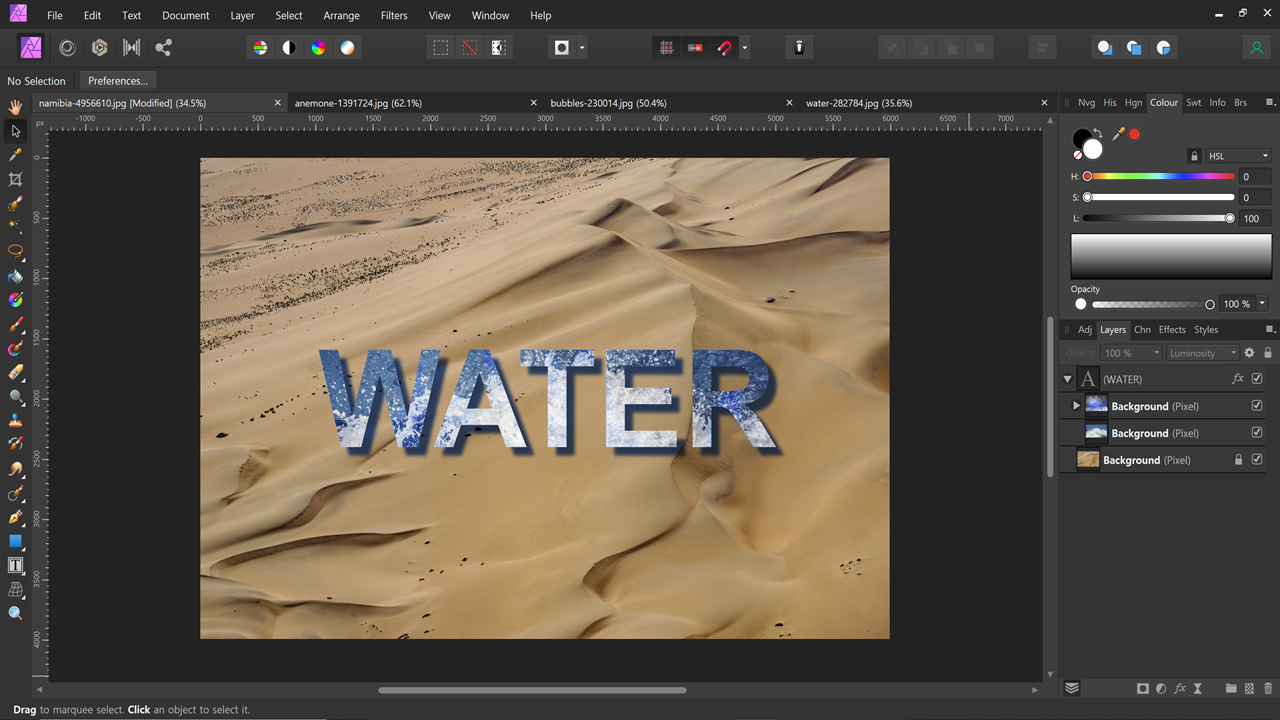Select the Zoom magnifier tool
The width and height of the screenshot is (1280, 720).
(15, 613)
